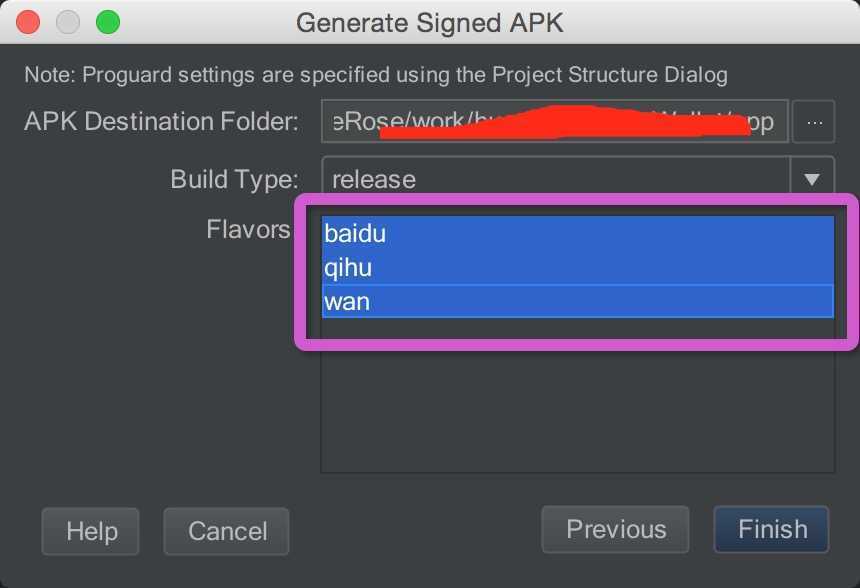Minimize the dialog using the yellow button
Viewport: 860px width, 588px height.
(x=68, y=21)
